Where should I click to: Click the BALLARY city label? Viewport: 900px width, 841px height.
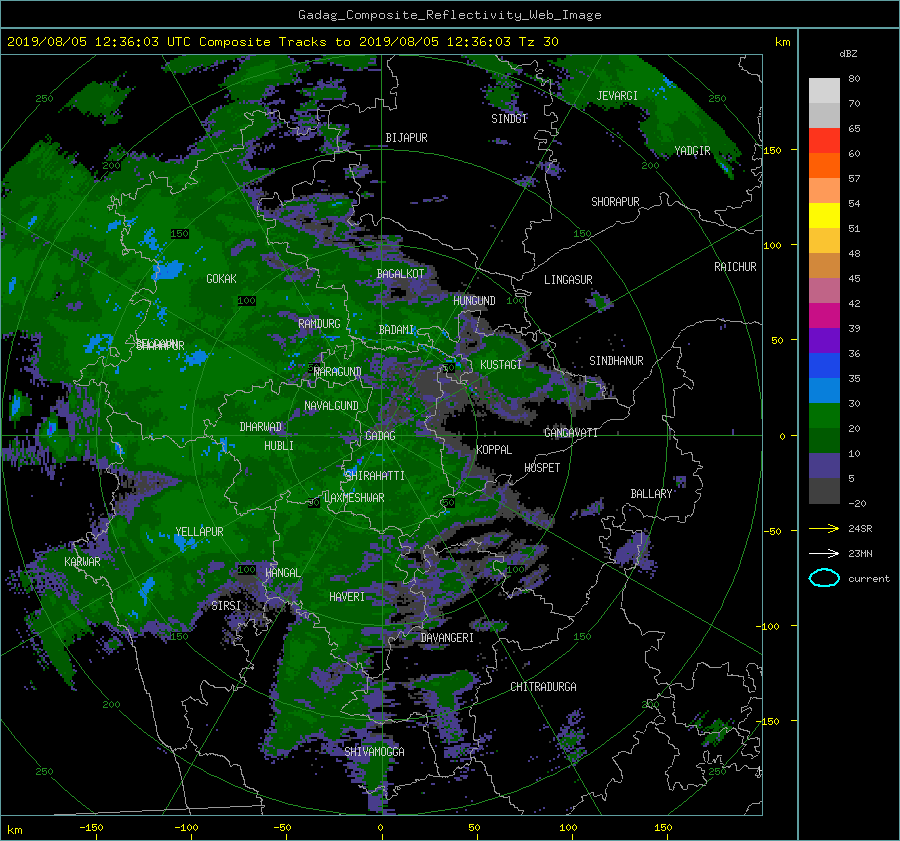651,494
